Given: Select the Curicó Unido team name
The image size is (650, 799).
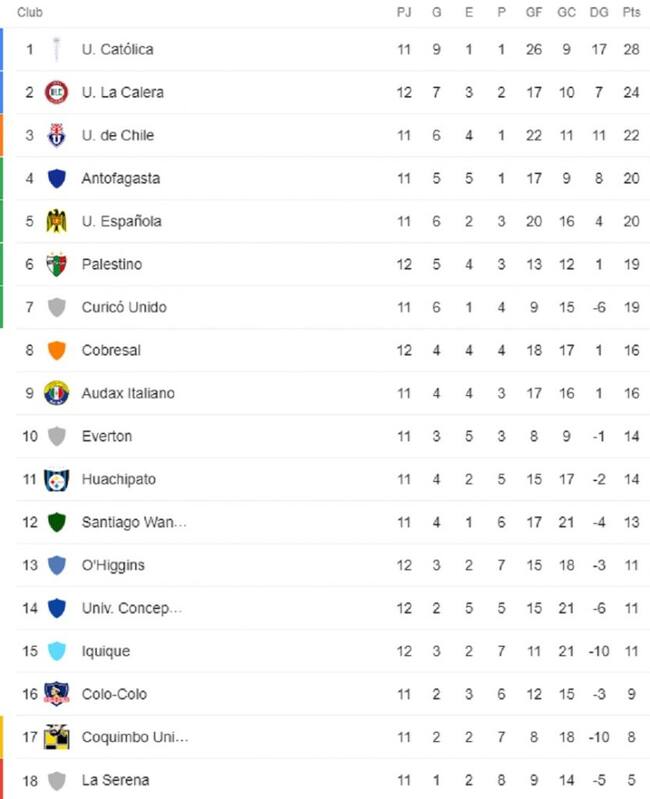Looking at the screenshot, I should (x=124, y=307).
